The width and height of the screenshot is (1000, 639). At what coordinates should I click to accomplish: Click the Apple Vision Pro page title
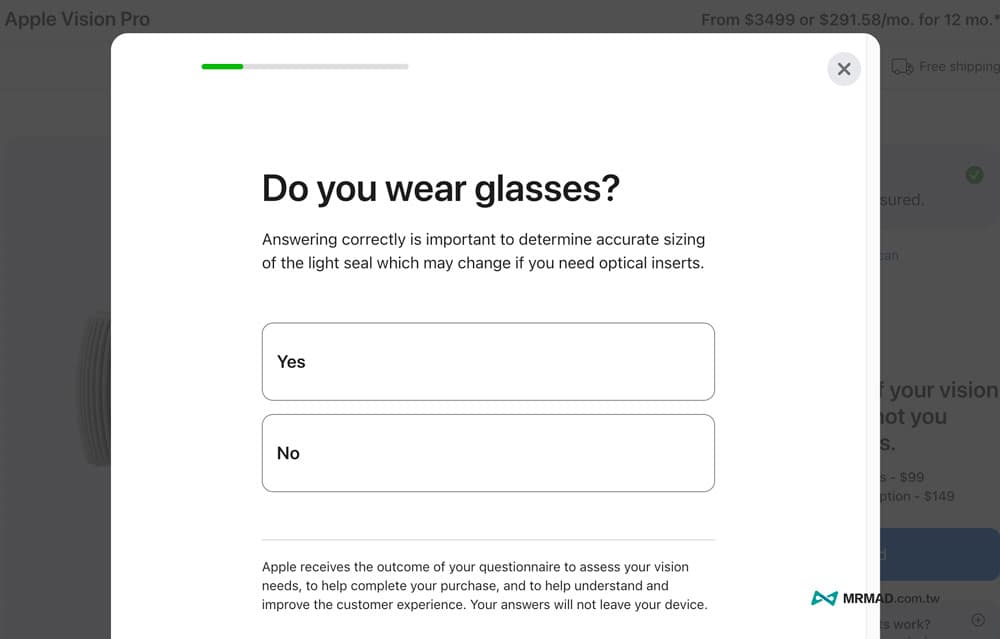click(78, 19)
